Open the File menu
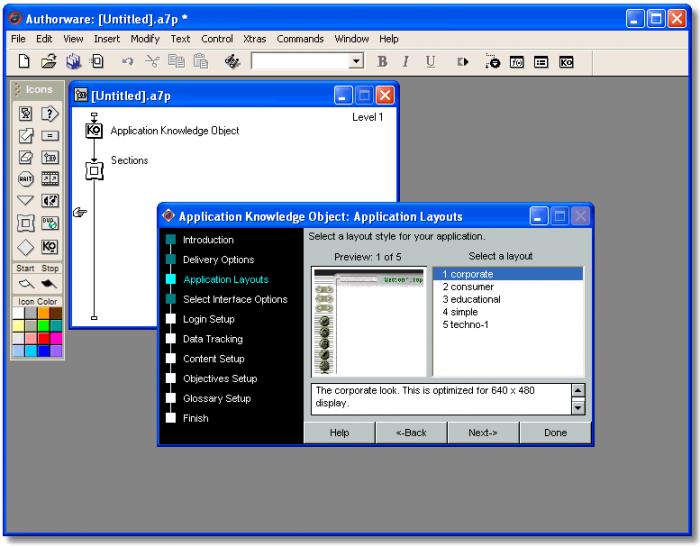 tap(18, 39)
